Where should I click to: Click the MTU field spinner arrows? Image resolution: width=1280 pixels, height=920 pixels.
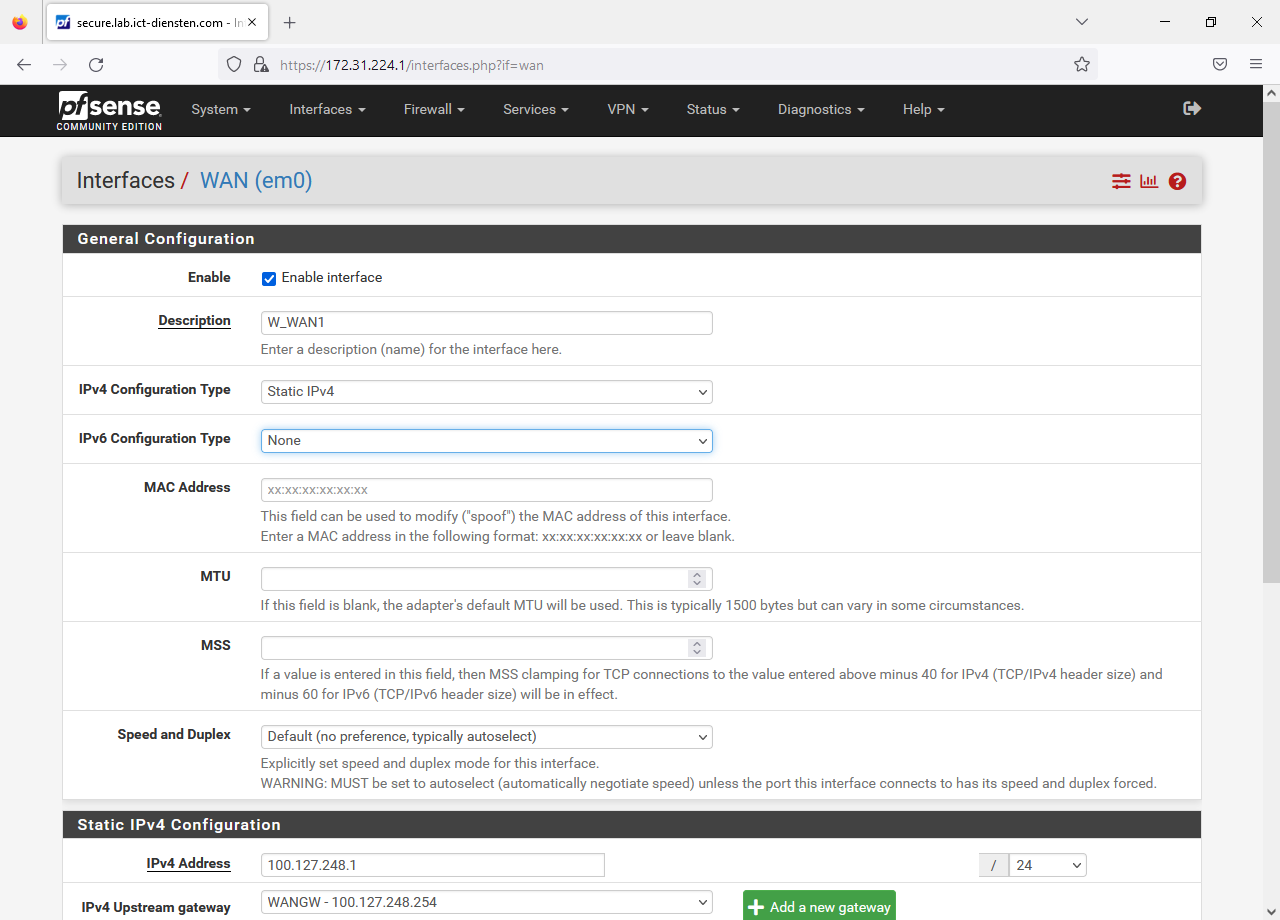point(697,578)
